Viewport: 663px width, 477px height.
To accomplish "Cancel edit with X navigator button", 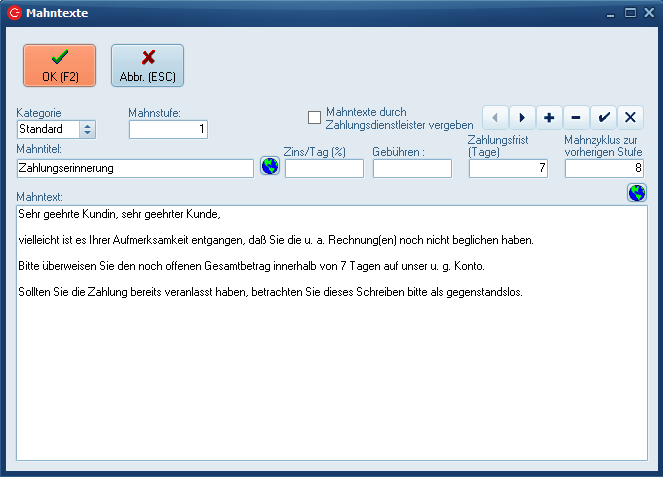I will (630, 117).
